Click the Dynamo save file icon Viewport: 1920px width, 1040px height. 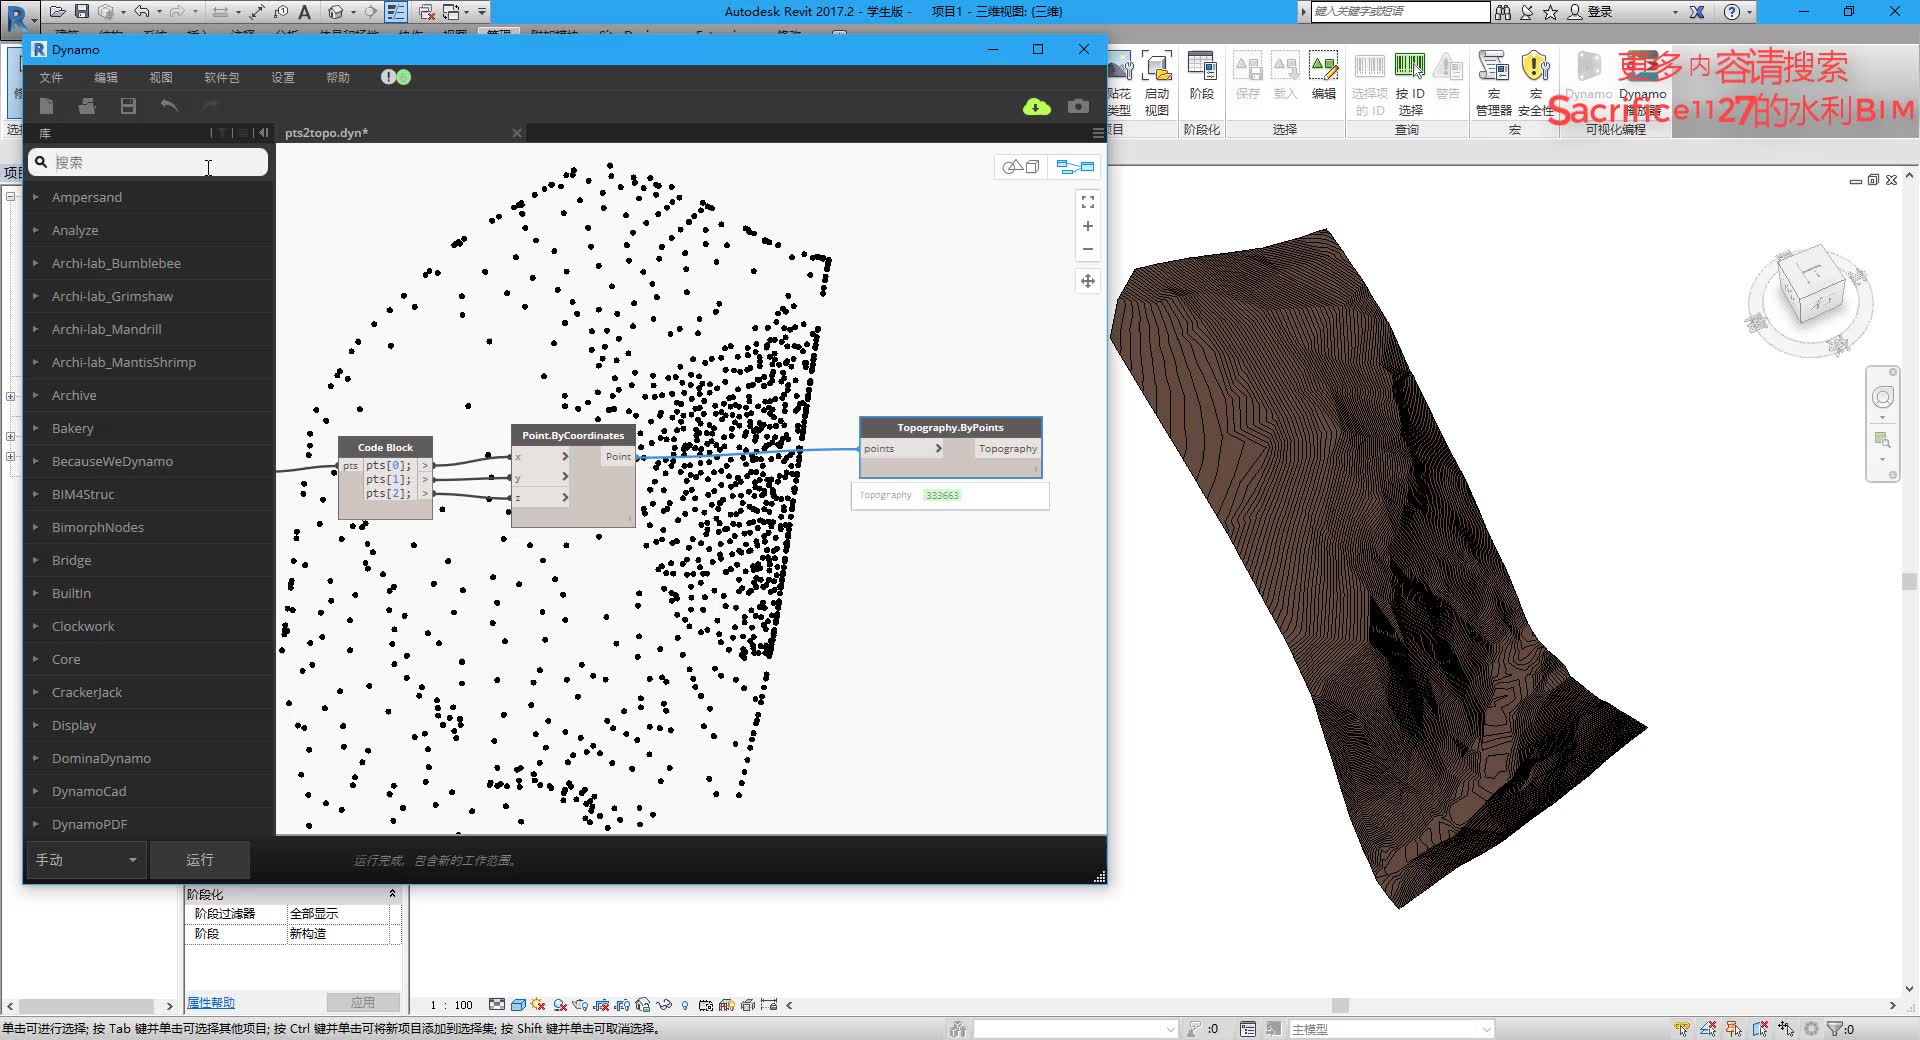tap(128, 106)
